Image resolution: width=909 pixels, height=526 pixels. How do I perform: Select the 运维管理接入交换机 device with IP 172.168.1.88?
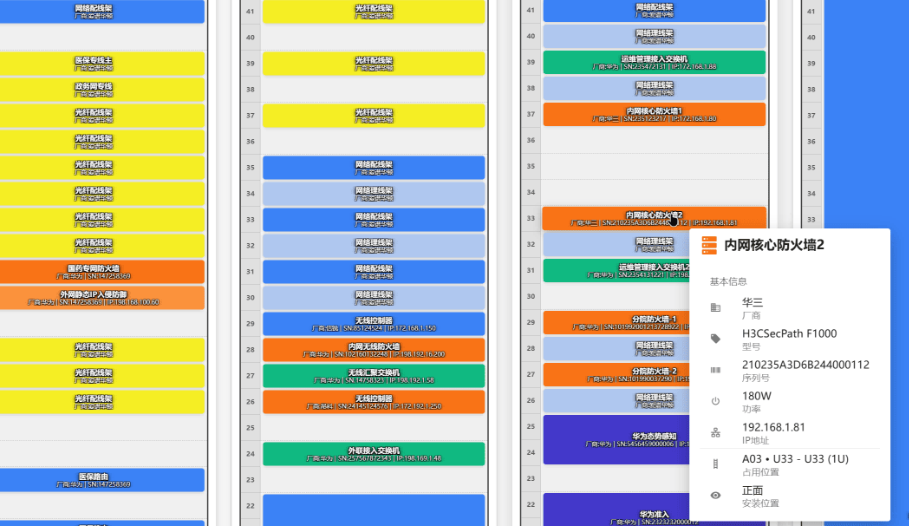654,63
